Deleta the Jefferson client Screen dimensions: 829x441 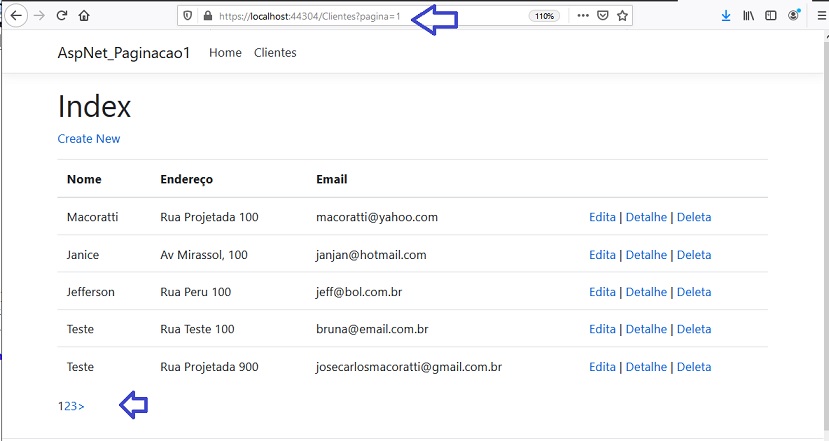click(x=694, y=292)
